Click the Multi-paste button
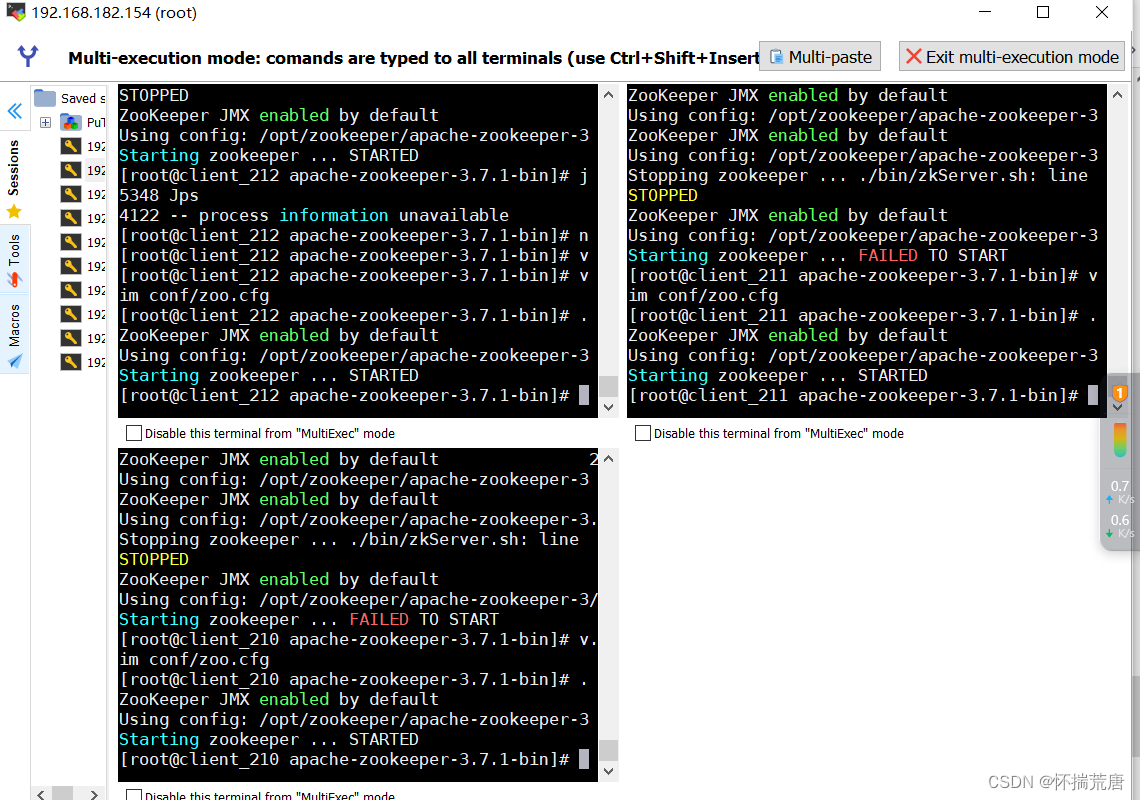This screenshot has width=1140, height=800. 819,56
